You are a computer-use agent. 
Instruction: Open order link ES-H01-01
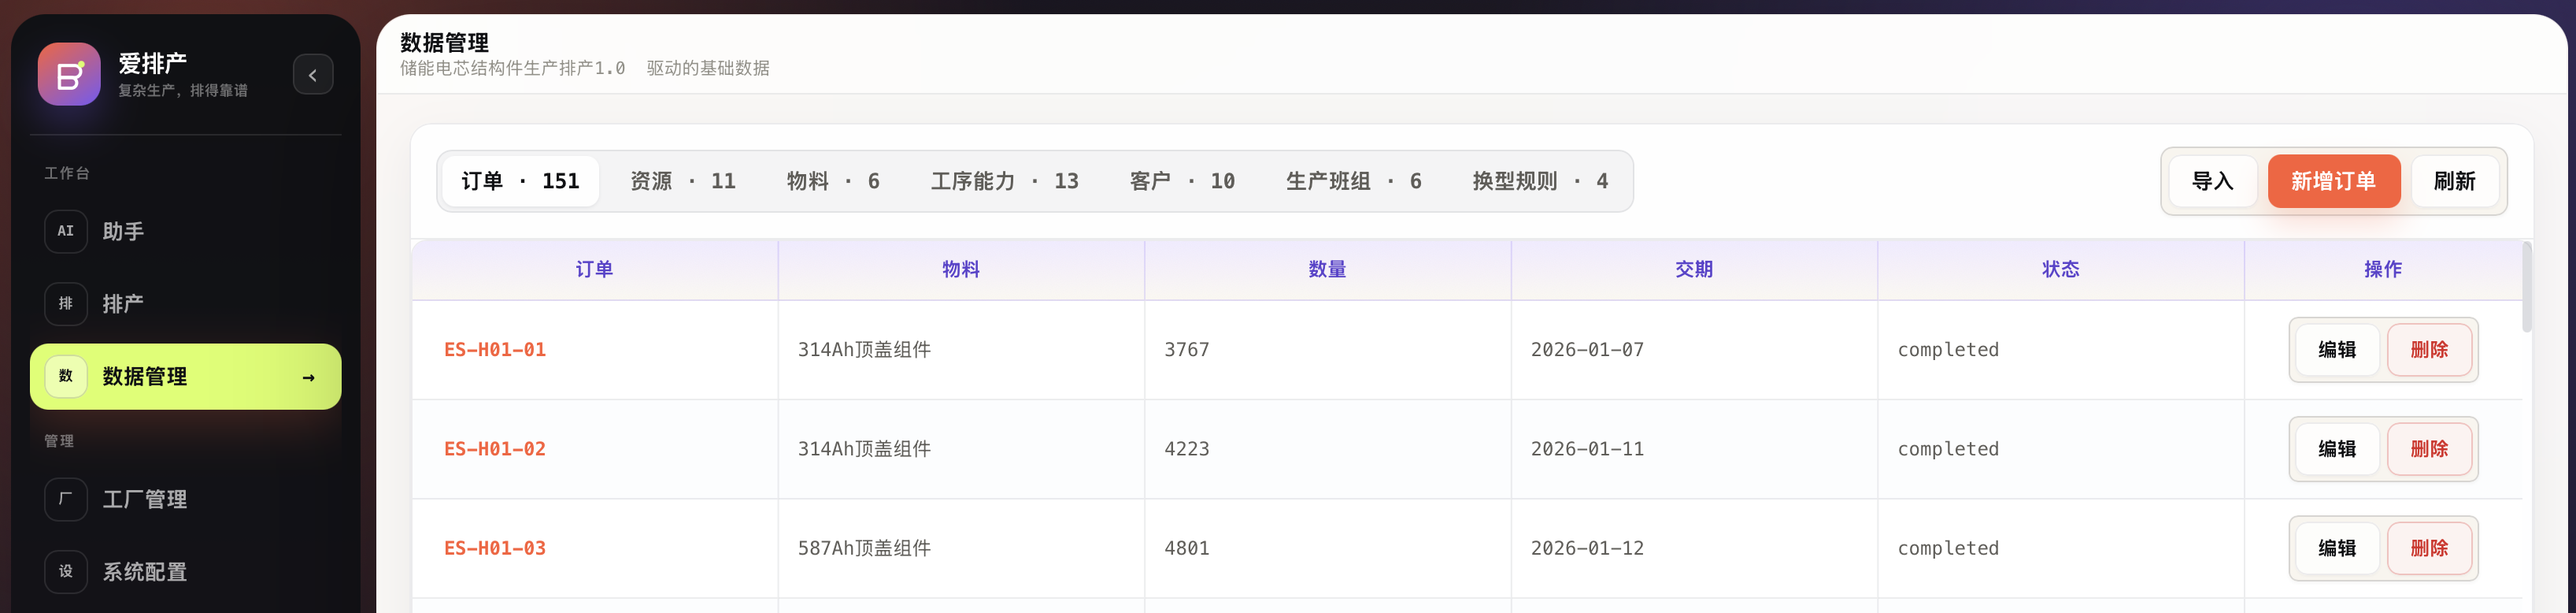495,350
